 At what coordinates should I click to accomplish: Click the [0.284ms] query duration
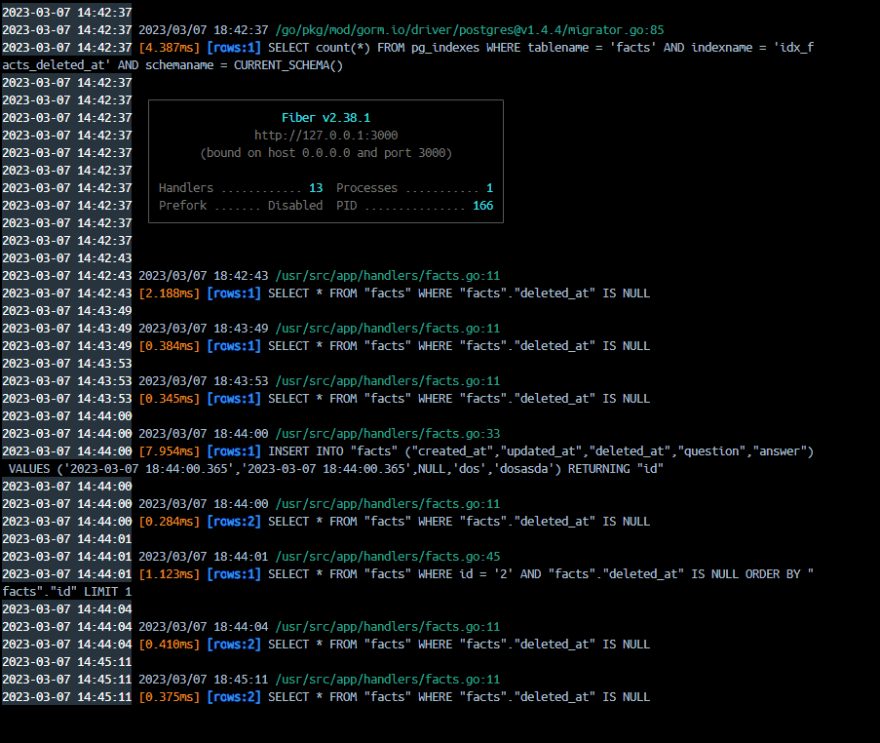pos(169,521)
